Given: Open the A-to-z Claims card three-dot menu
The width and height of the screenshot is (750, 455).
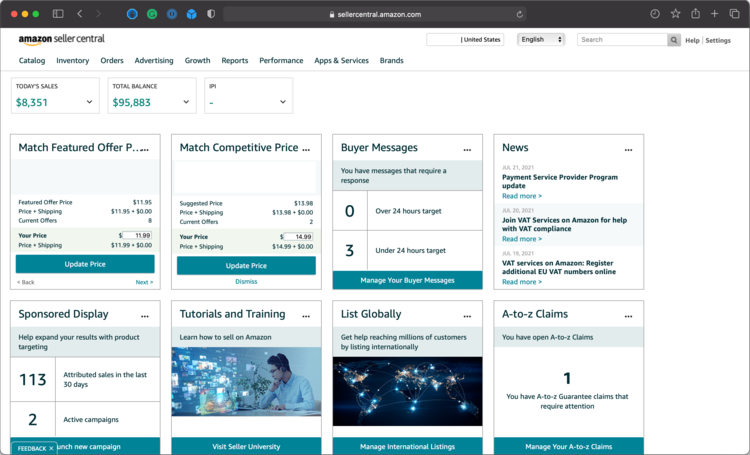Looking at the screenshot, I should coord(628,316).
